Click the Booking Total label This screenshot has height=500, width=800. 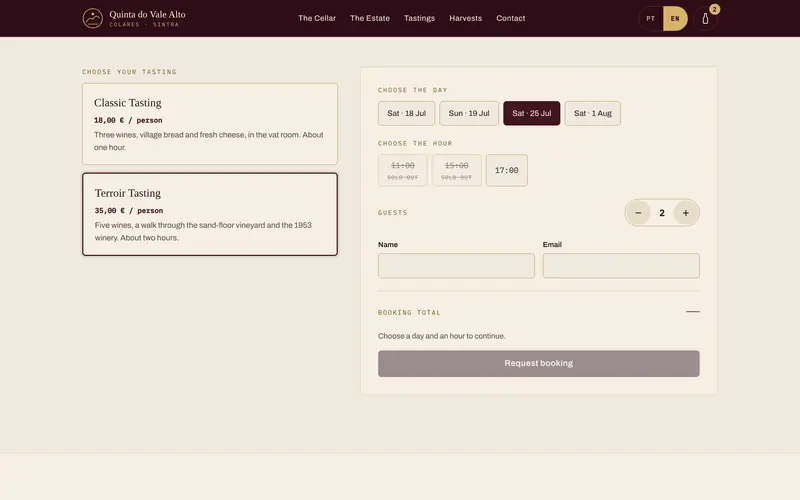pos(409,313)
